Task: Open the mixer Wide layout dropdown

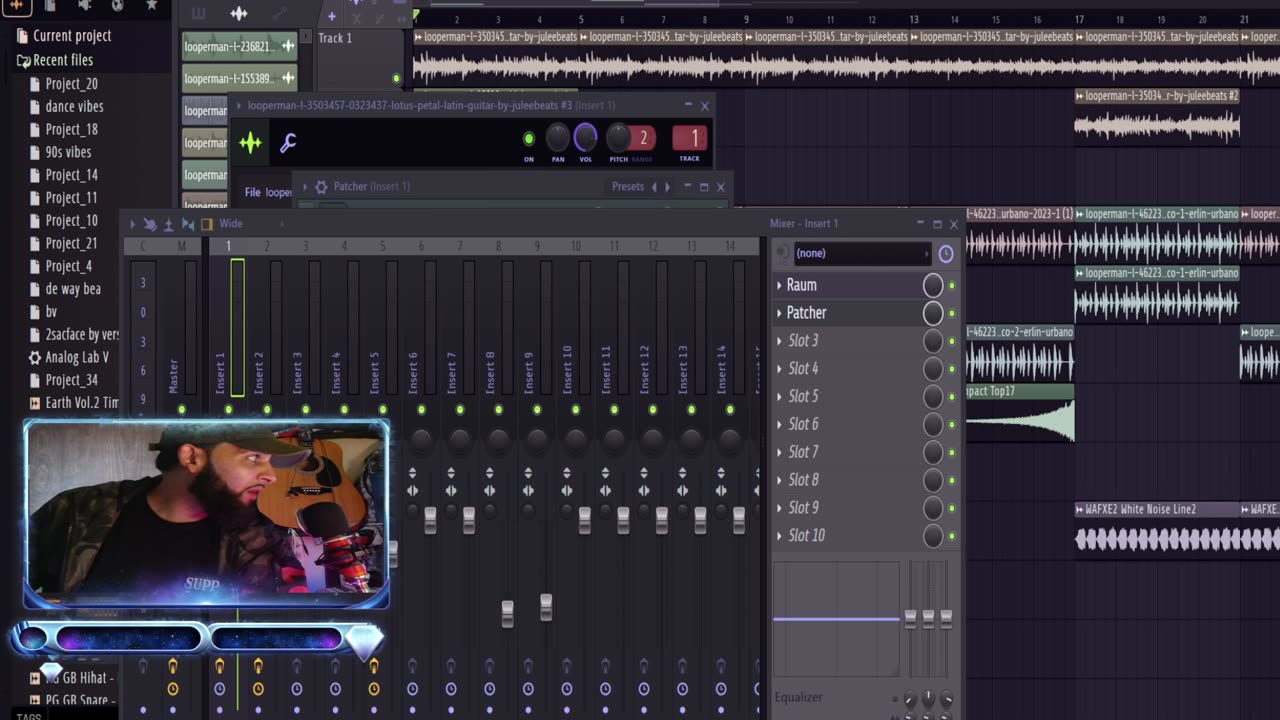Action: (231, 224)
